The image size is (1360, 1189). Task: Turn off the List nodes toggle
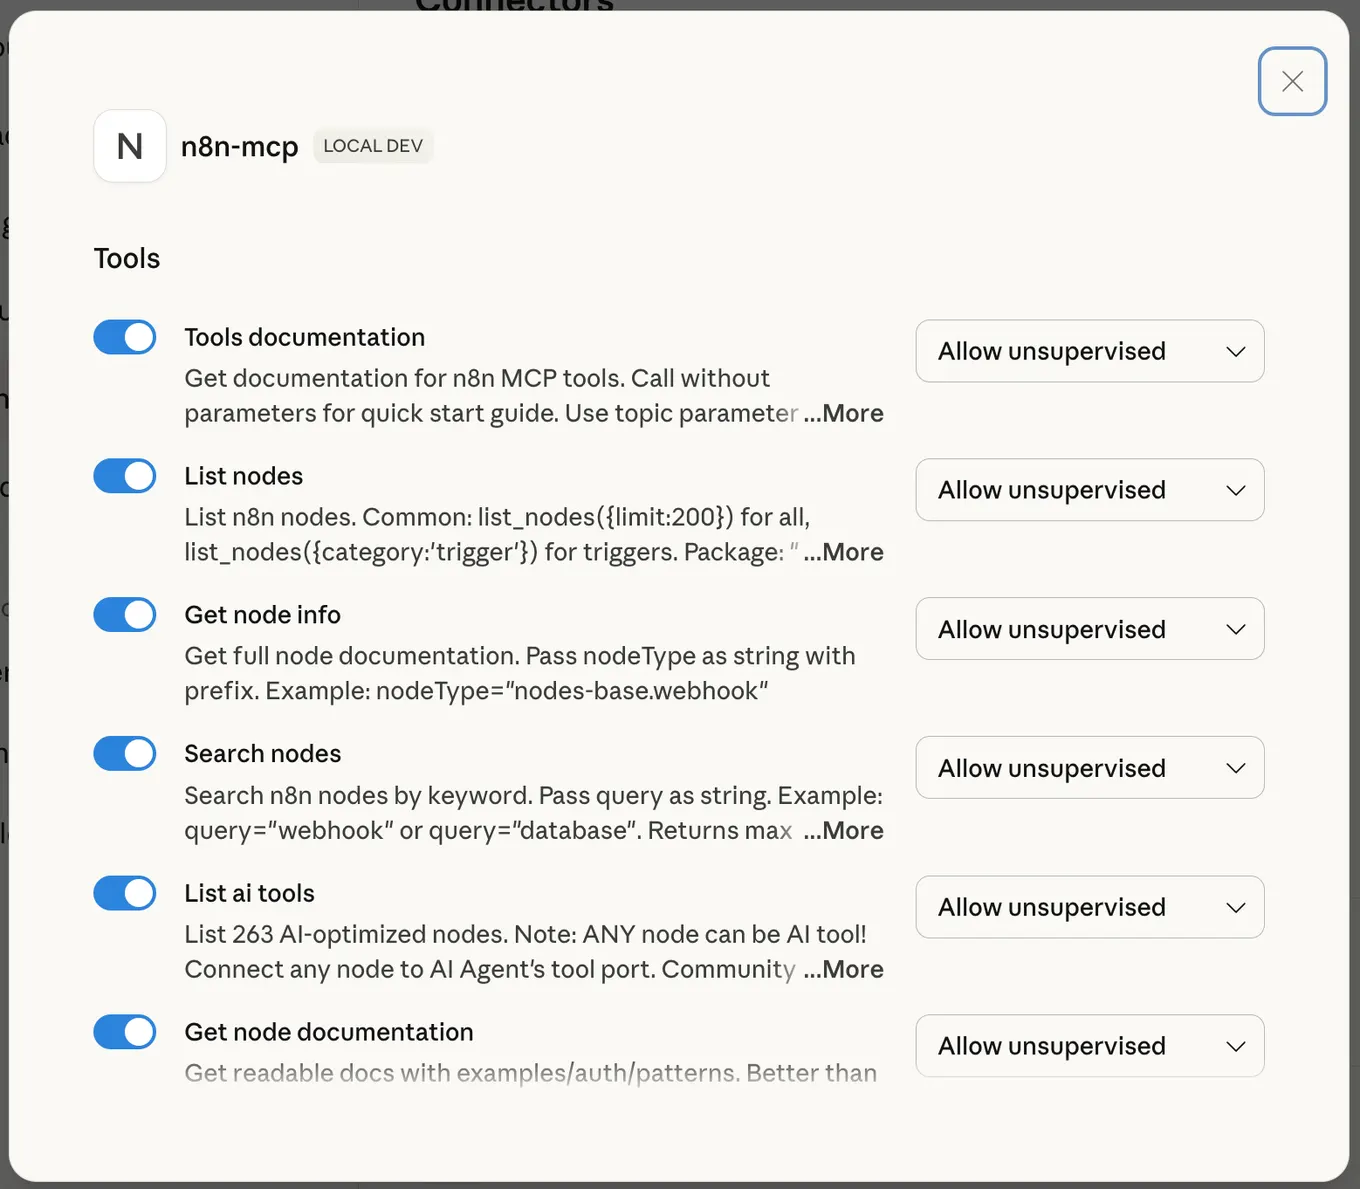click(125, 476)
